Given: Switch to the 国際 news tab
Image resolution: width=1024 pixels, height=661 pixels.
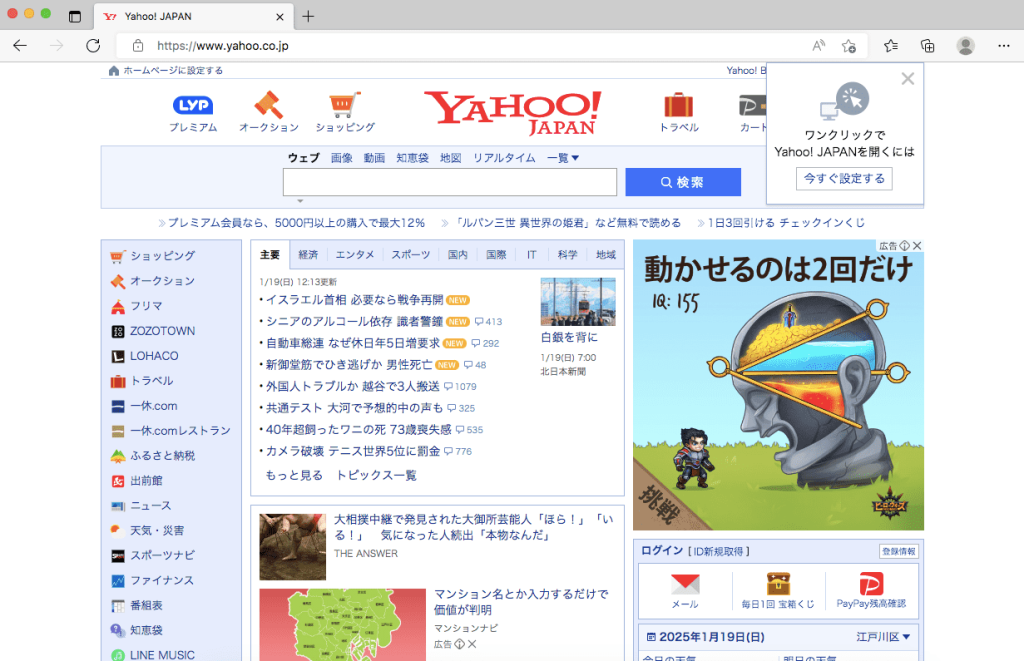Looking at the screenshot, I should click(x=496, y=255).
